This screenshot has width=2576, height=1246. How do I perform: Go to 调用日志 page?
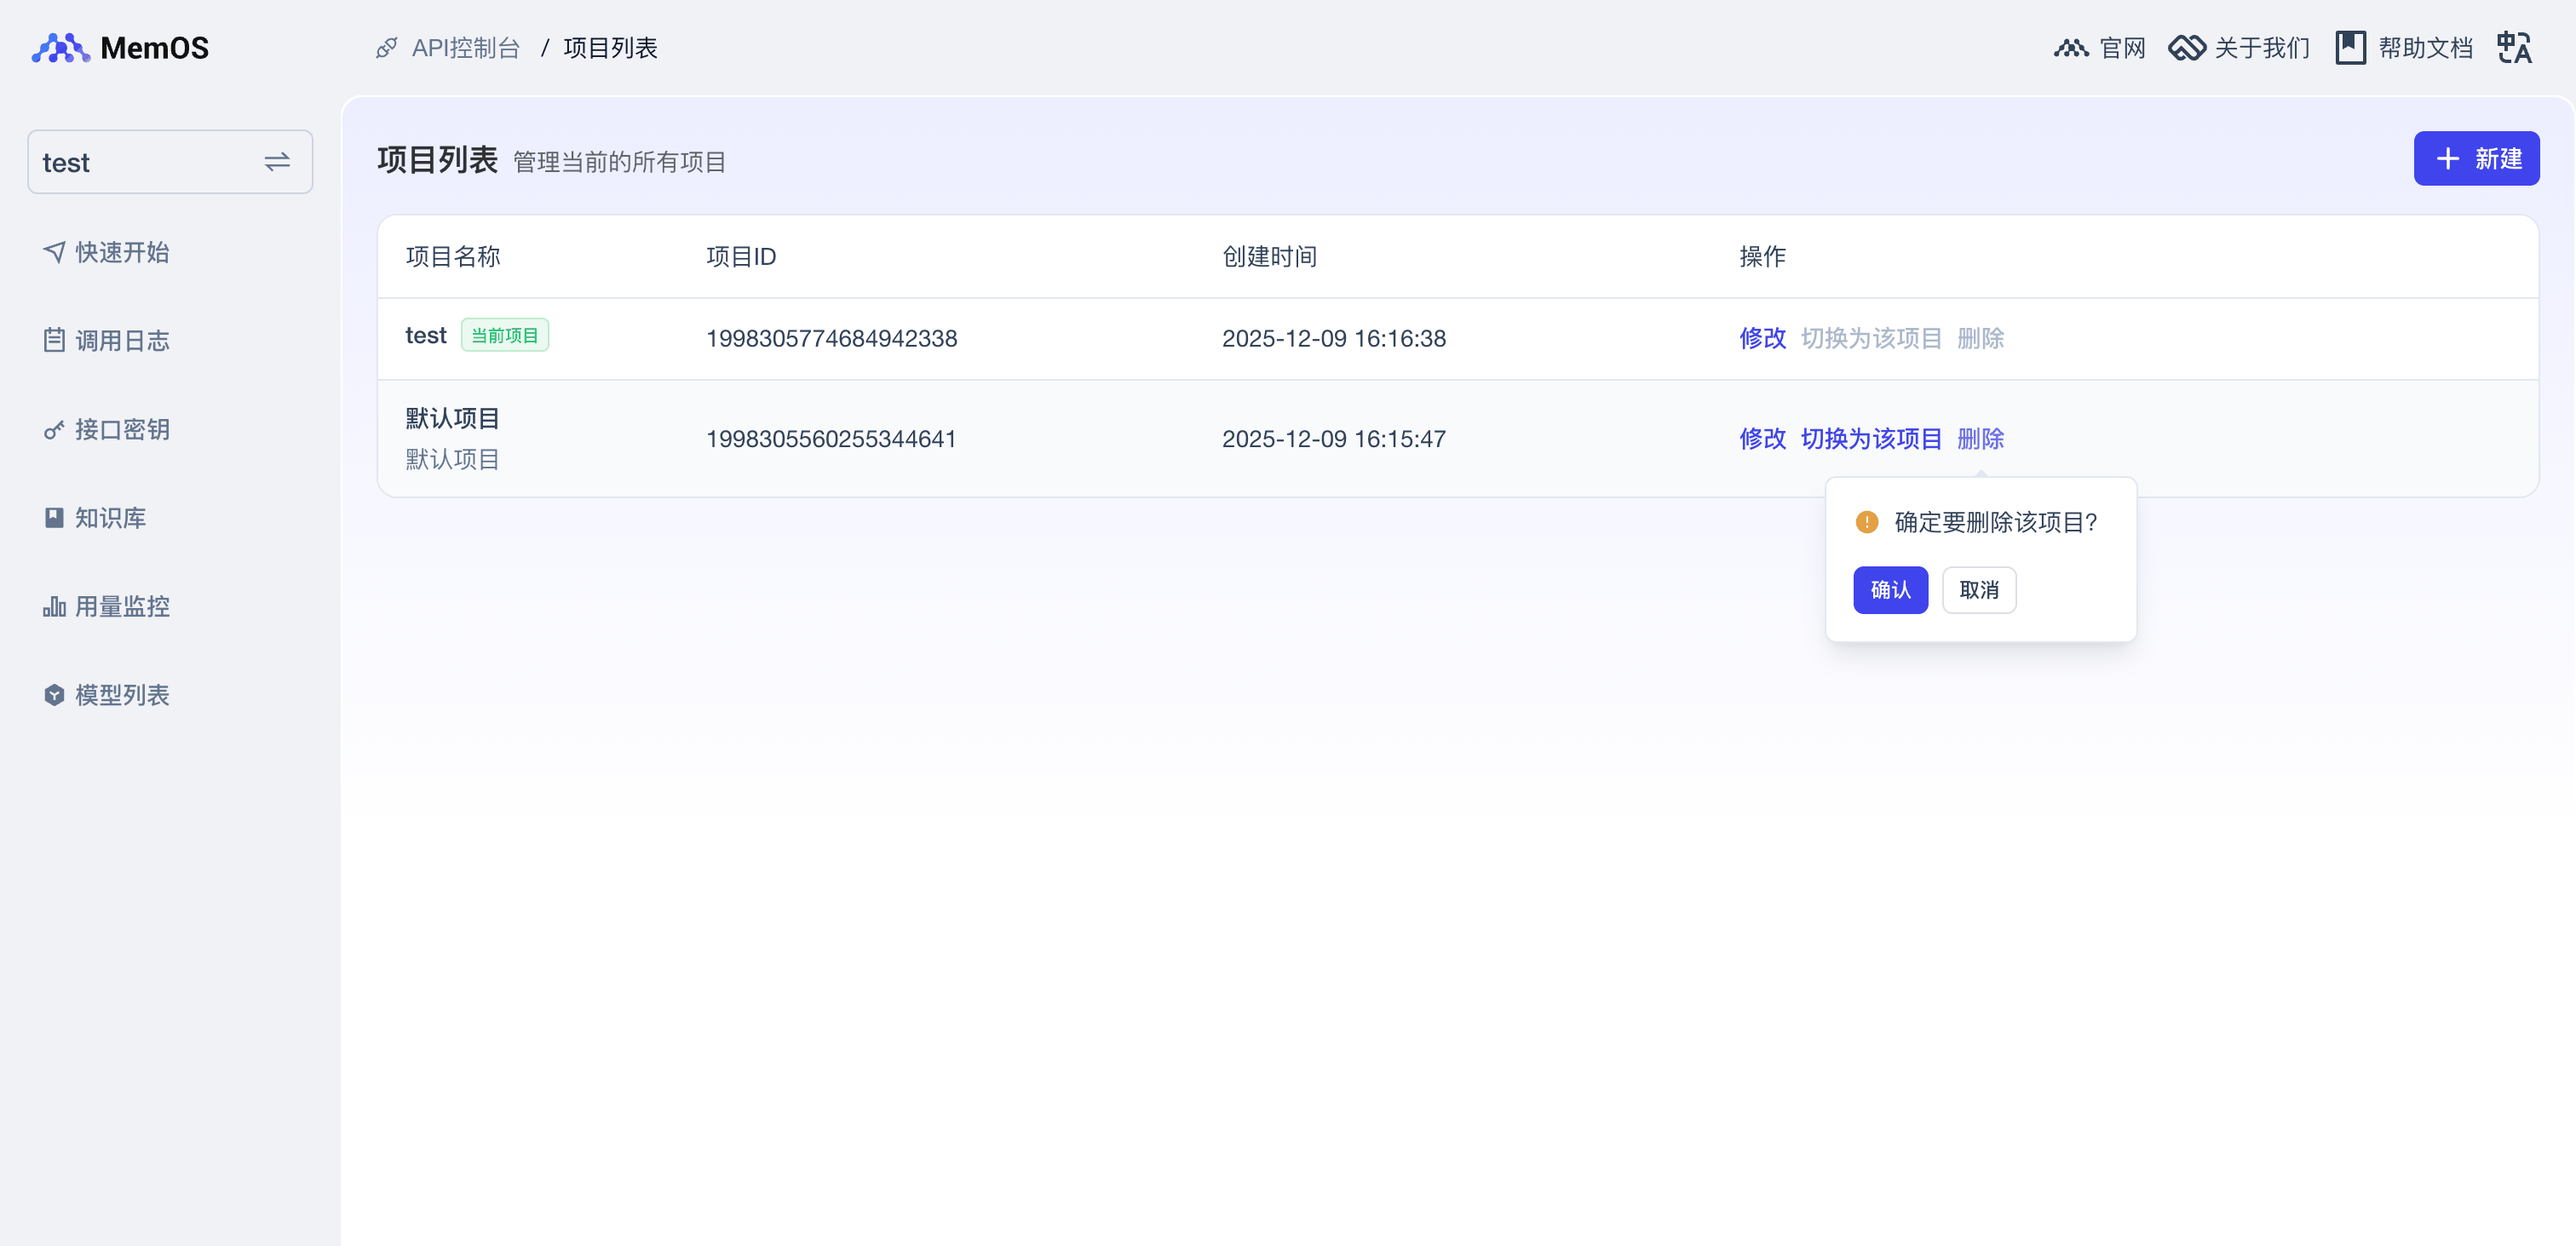(121, 341)
